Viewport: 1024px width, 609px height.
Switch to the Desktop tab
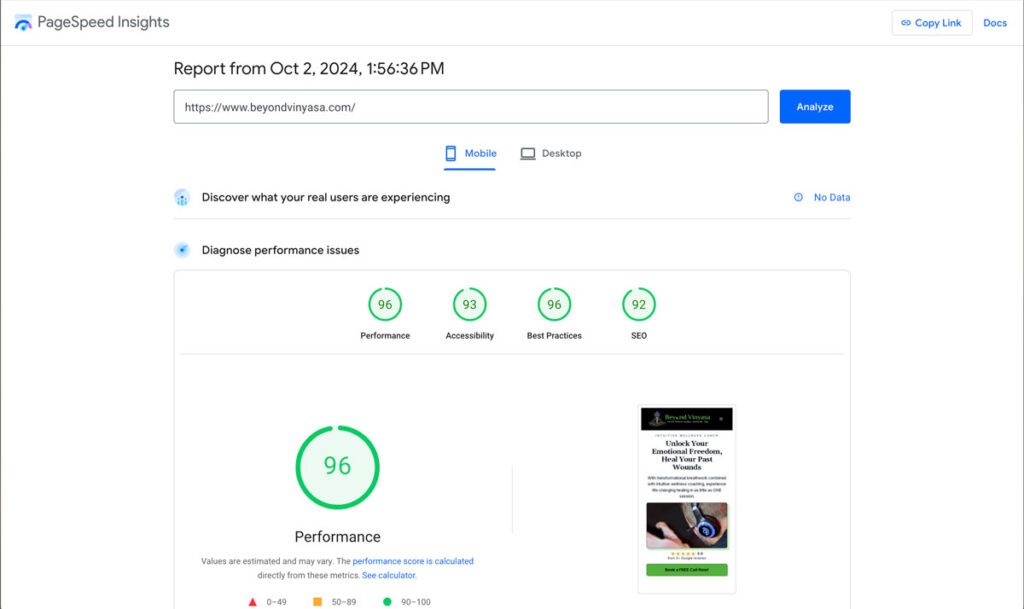coord(551,153)
